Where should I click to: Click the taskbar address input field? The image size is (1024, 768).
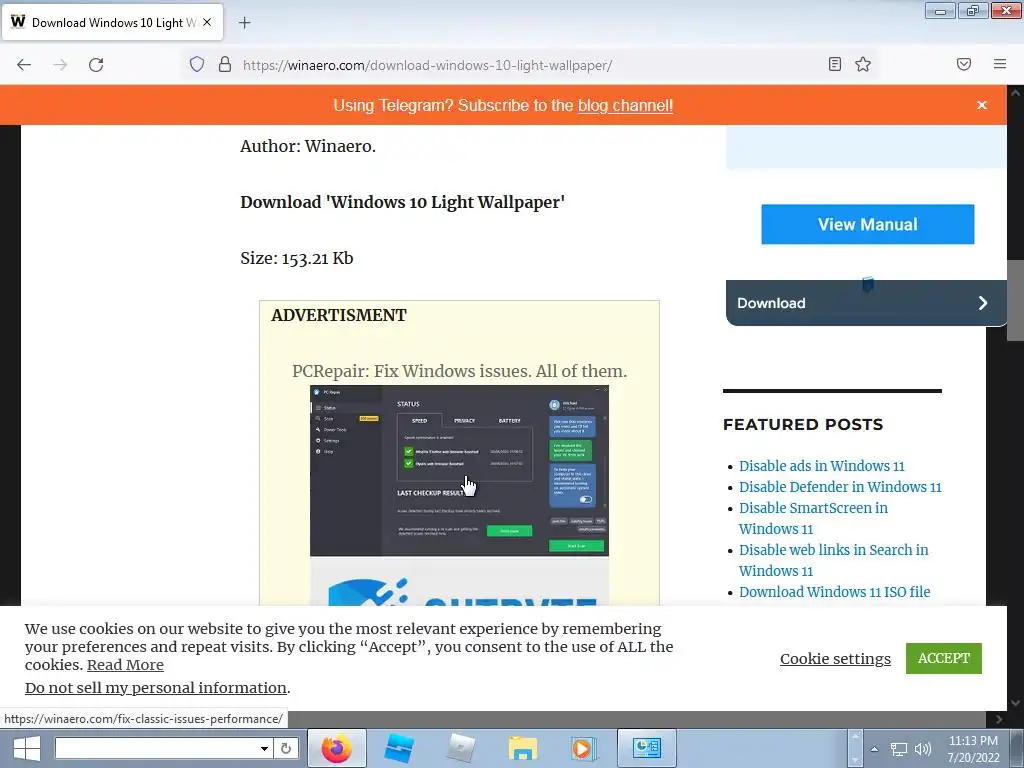[156, 748]
